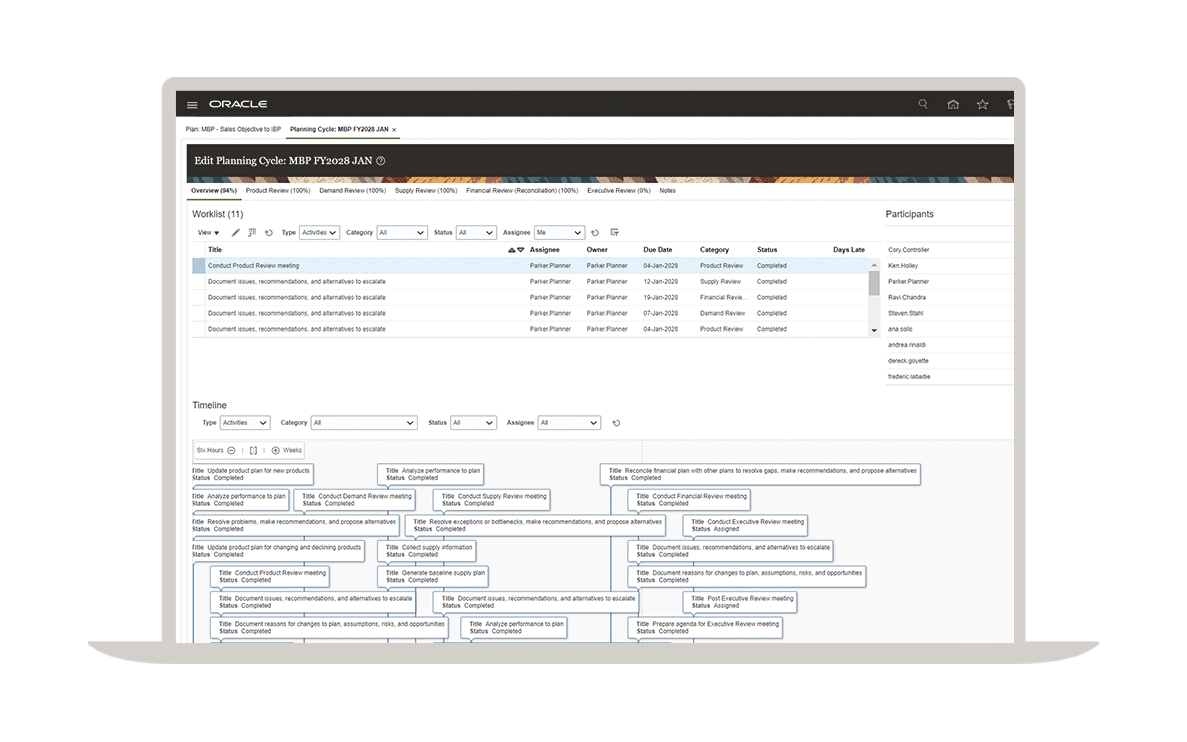Viewport: 1187px width, 742px height.
Task: Close the Planning Cycle: MBP FY2028 JAN tab
Action: 394,130
